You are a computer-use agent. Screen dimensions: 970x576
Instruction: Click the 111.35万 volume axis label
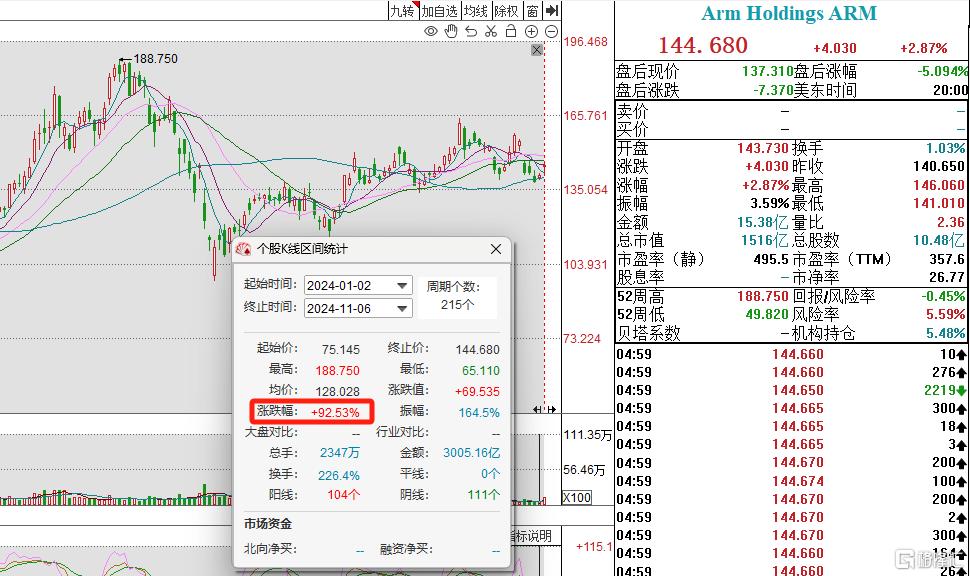587,435
